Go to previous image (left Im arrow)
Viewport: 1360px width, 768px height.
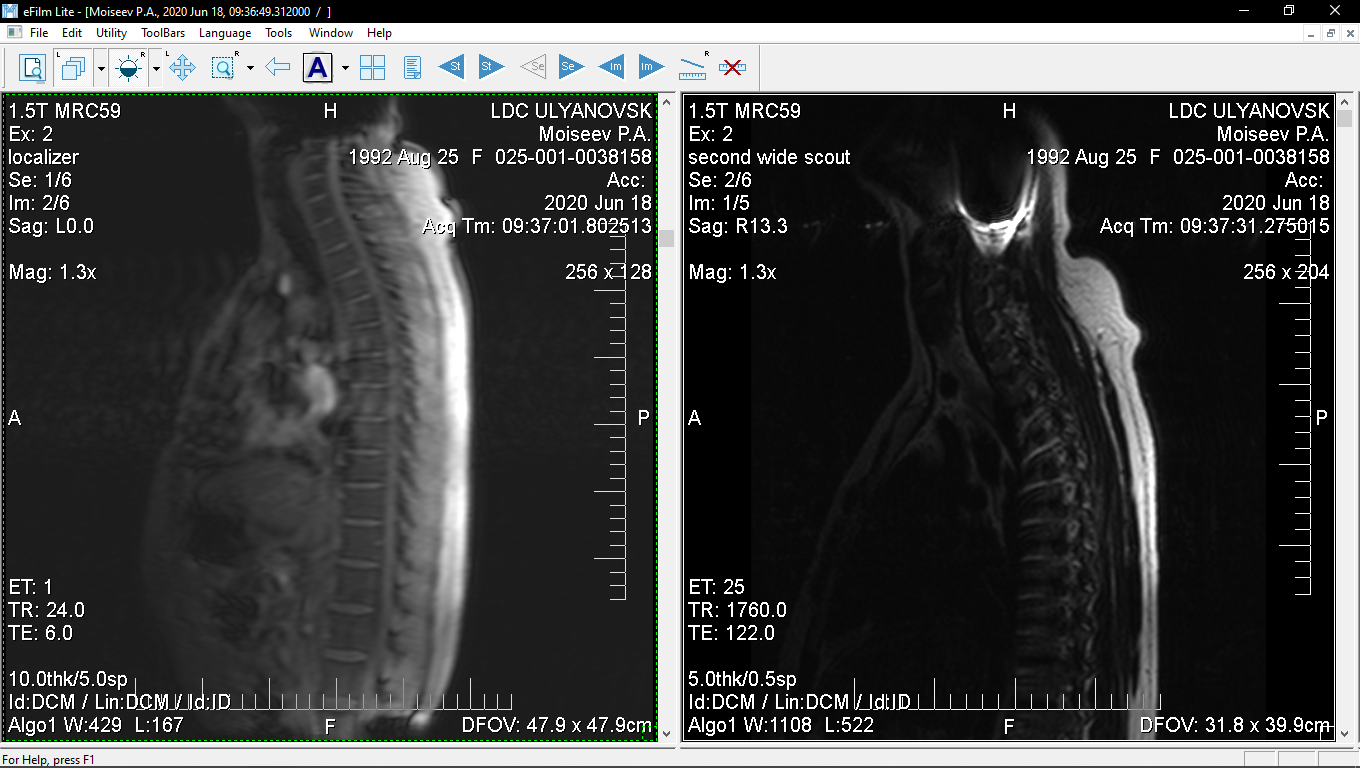pos(611,68)
